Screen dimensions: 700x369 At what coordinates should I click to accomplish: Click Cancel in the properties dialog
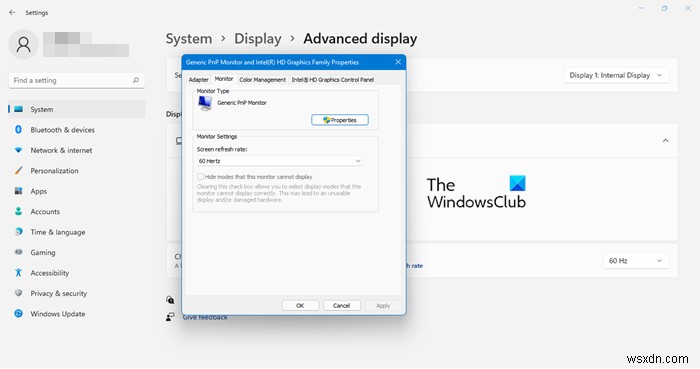(x=342, y=306)
